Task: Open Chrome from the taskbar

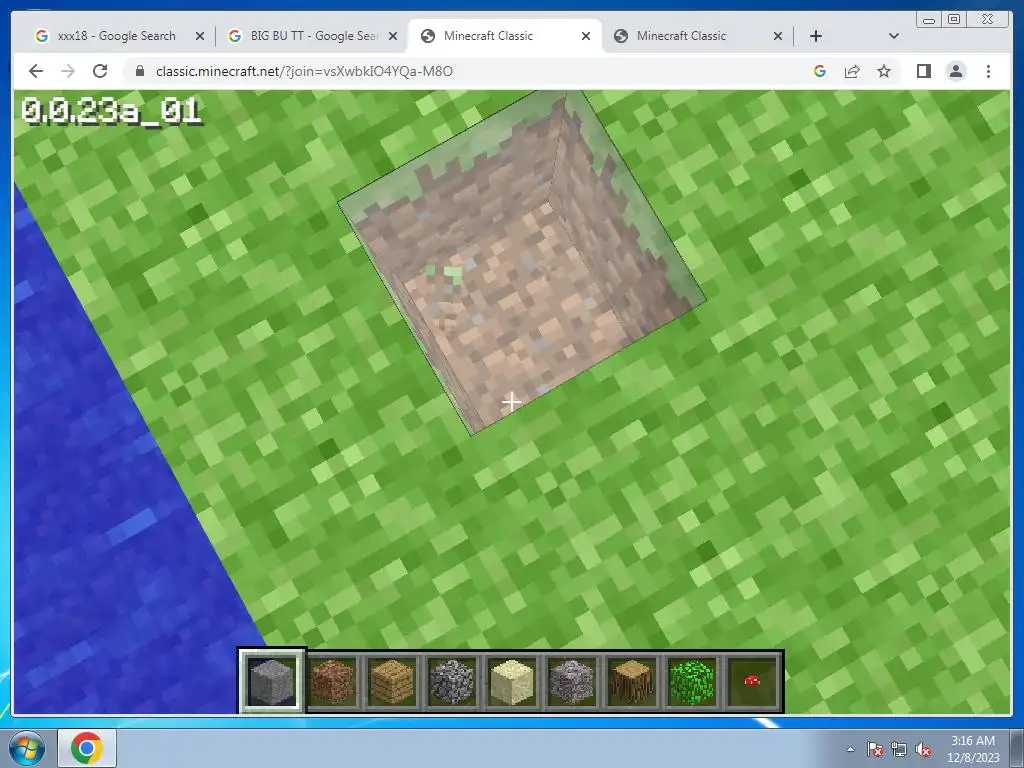Action: tap(87, 748)
